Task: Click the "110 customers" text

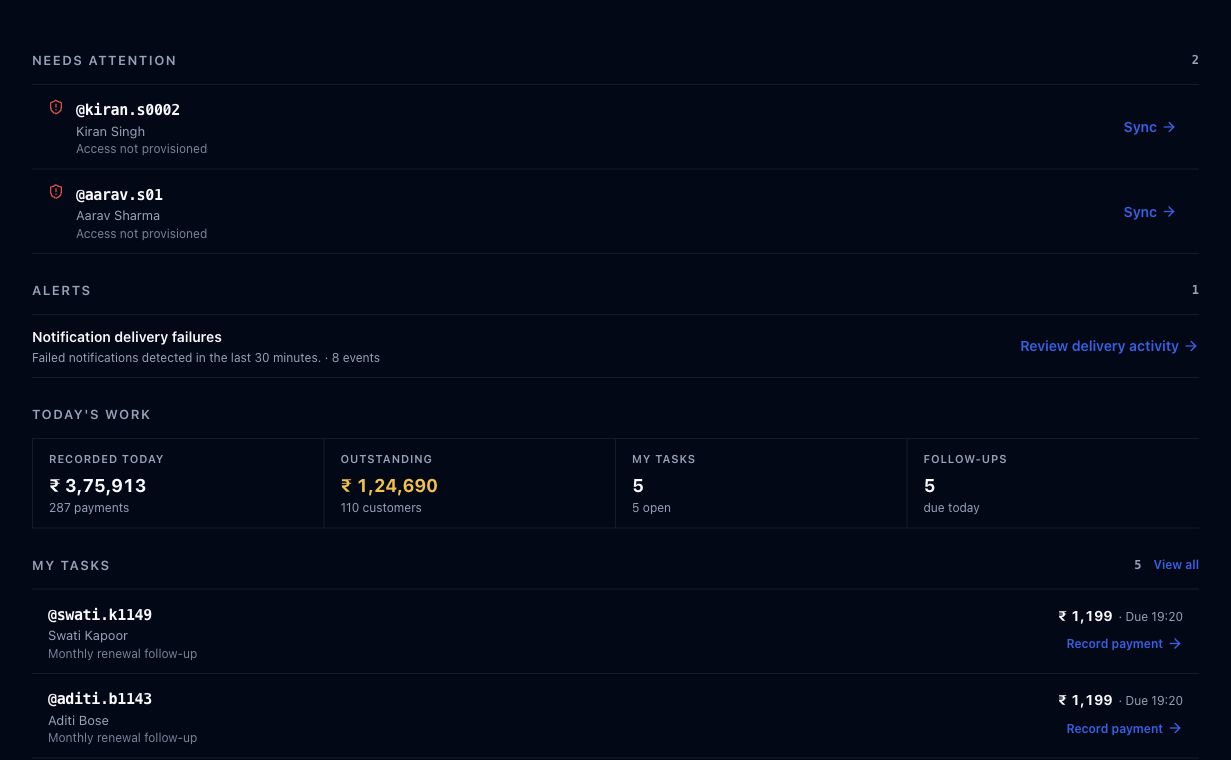Action: [x=381, y=508]
